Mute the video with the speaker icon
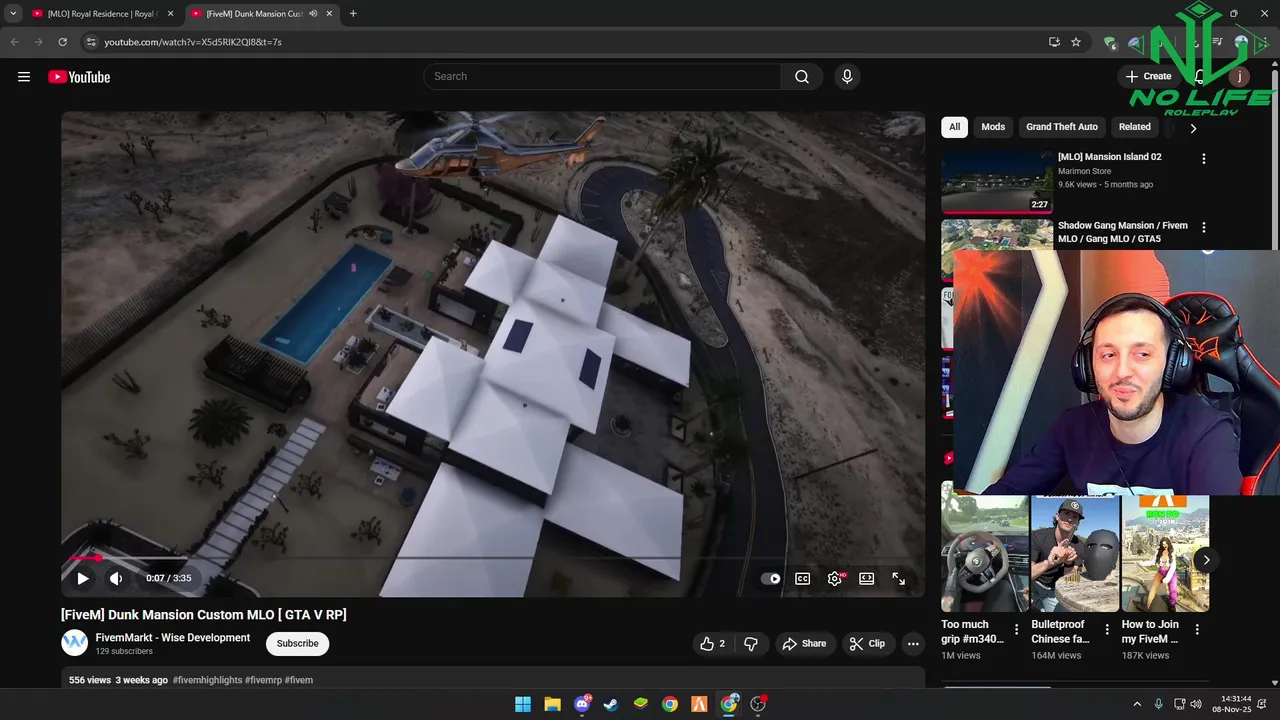 116,578
